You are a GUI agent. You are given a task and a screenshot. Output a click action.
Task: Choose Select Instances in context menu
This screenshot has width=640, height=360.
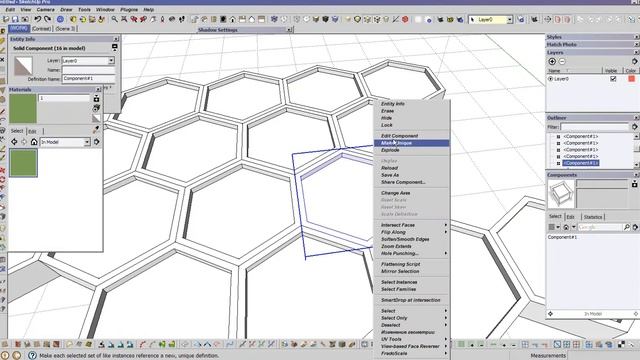click(x=411, y=282)
